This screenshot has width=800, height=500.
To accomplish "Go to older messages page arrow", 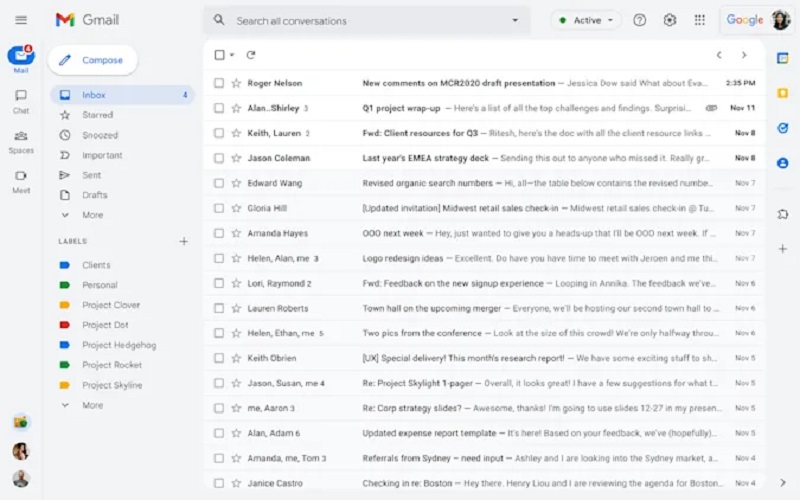I will [744, 55].
